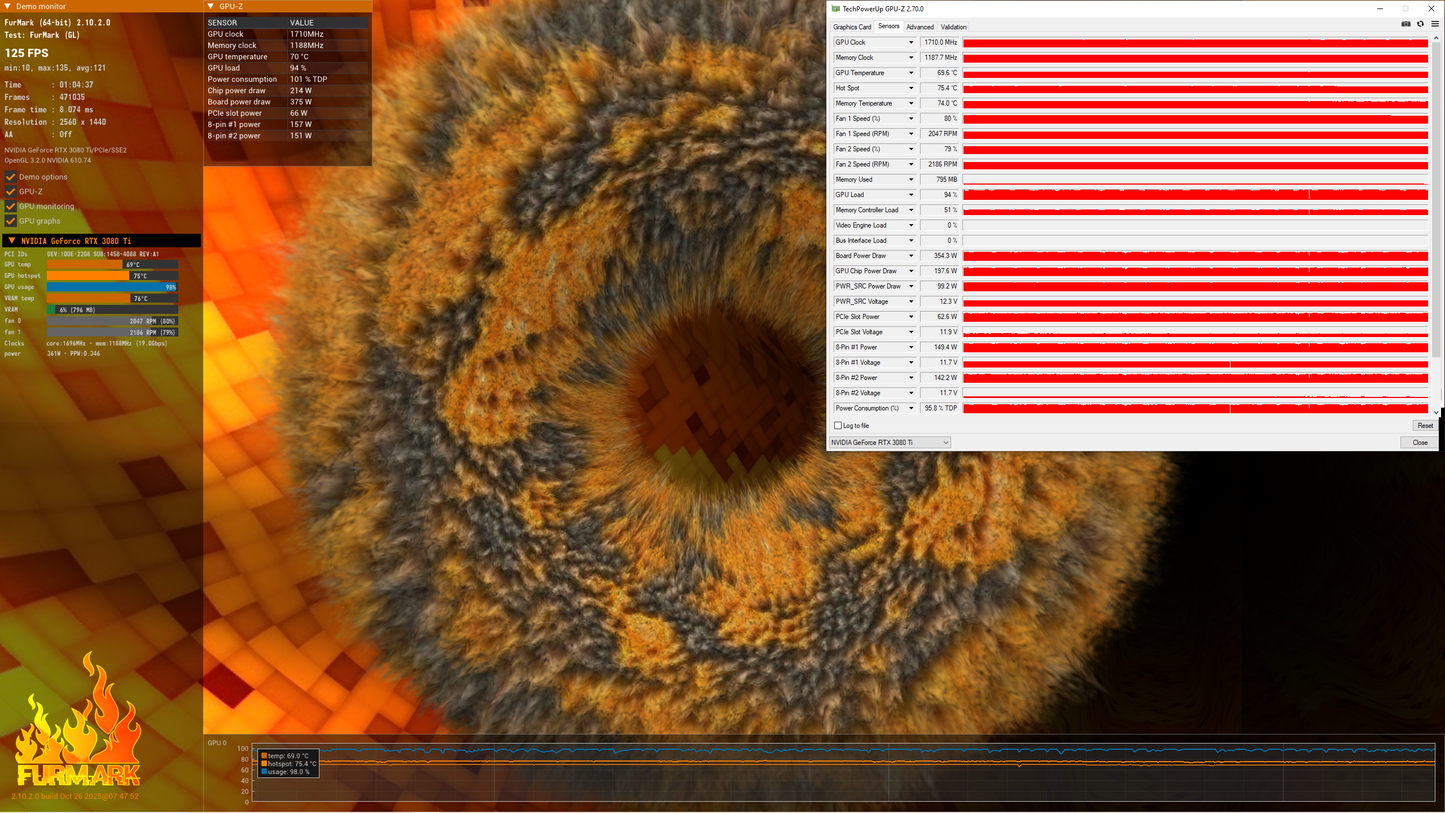
Task: Open the Advanced tab in GPU-Z
Action: click(920, 27)
